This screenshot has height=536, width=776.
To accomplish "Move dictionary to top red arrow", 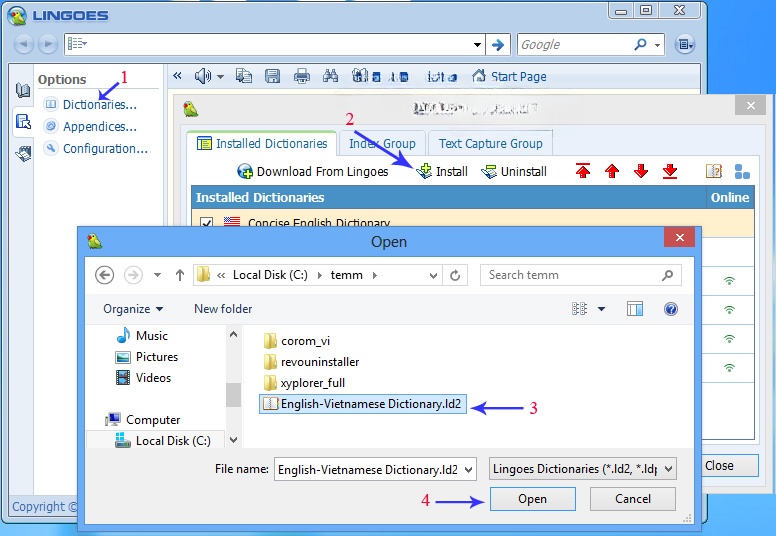I will pos(583,171).
